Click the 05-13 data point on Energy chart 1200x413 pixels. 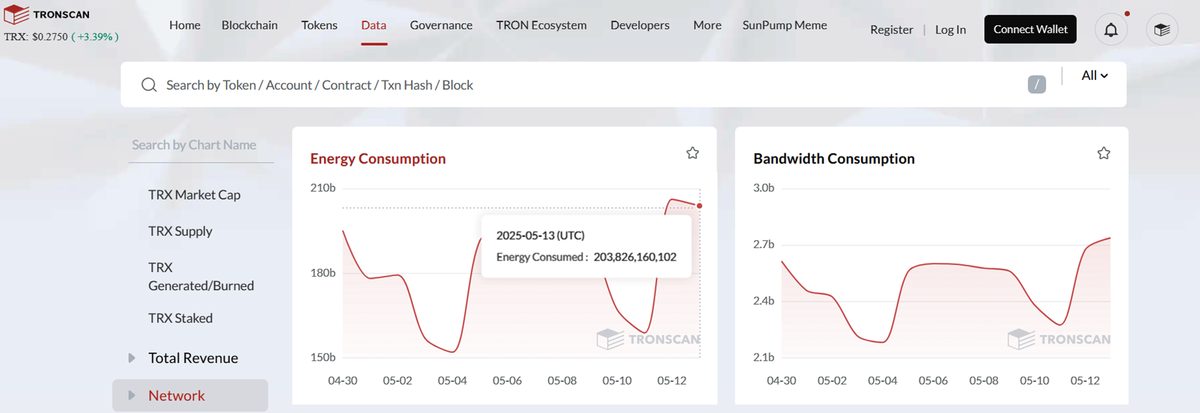(699, 206)
